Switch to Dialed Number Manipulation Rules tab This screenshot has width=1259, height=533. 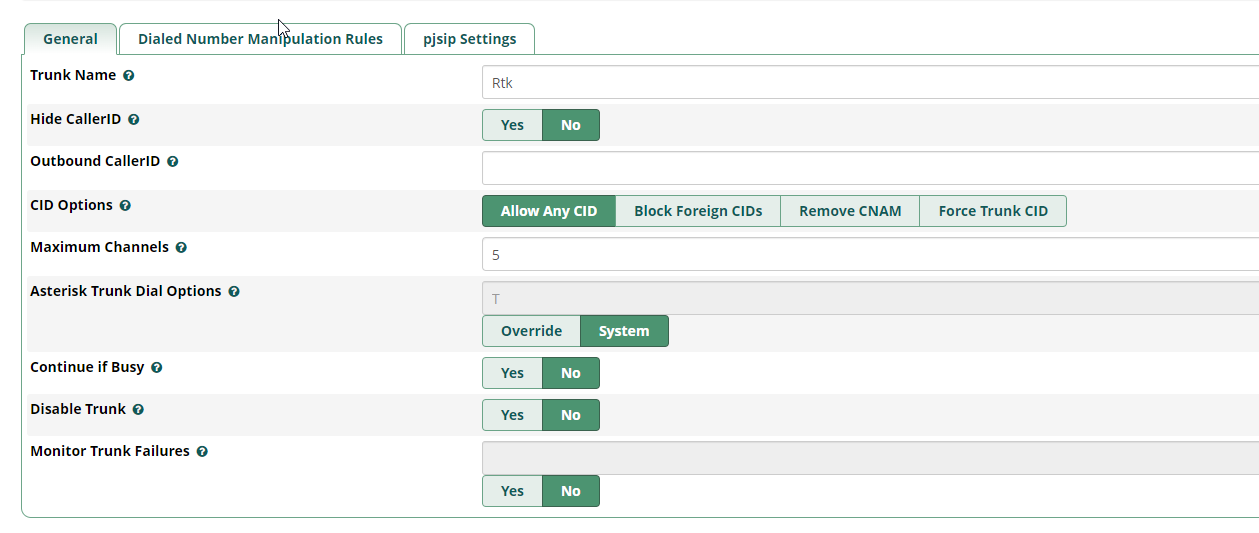tap(260, 39)
